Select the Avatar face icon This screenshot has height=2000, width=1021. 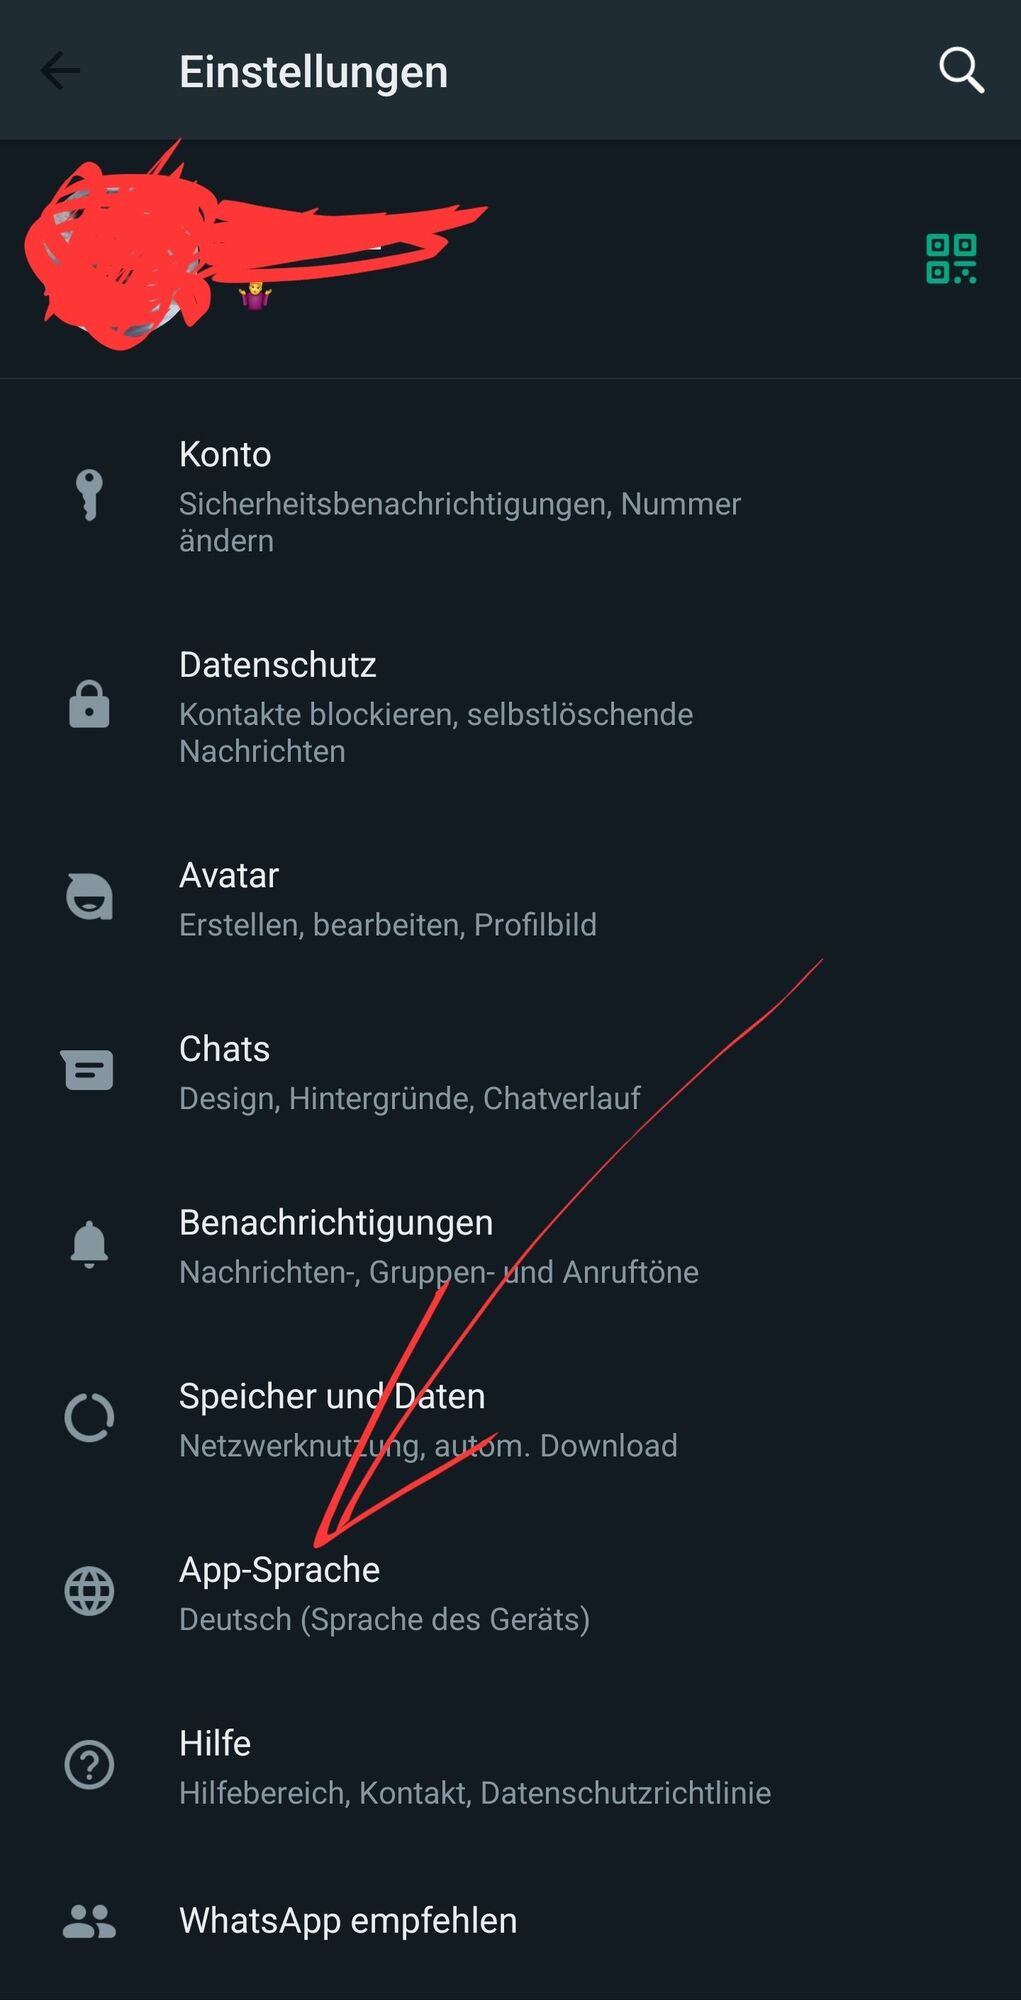tap(89, 896)
